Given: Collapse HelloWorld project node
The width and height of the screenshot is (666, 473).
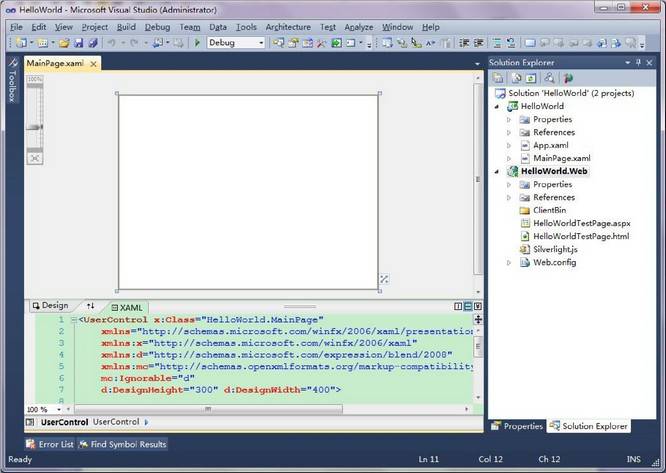Looking at the screenshot, I should click(x=497, y=107).
